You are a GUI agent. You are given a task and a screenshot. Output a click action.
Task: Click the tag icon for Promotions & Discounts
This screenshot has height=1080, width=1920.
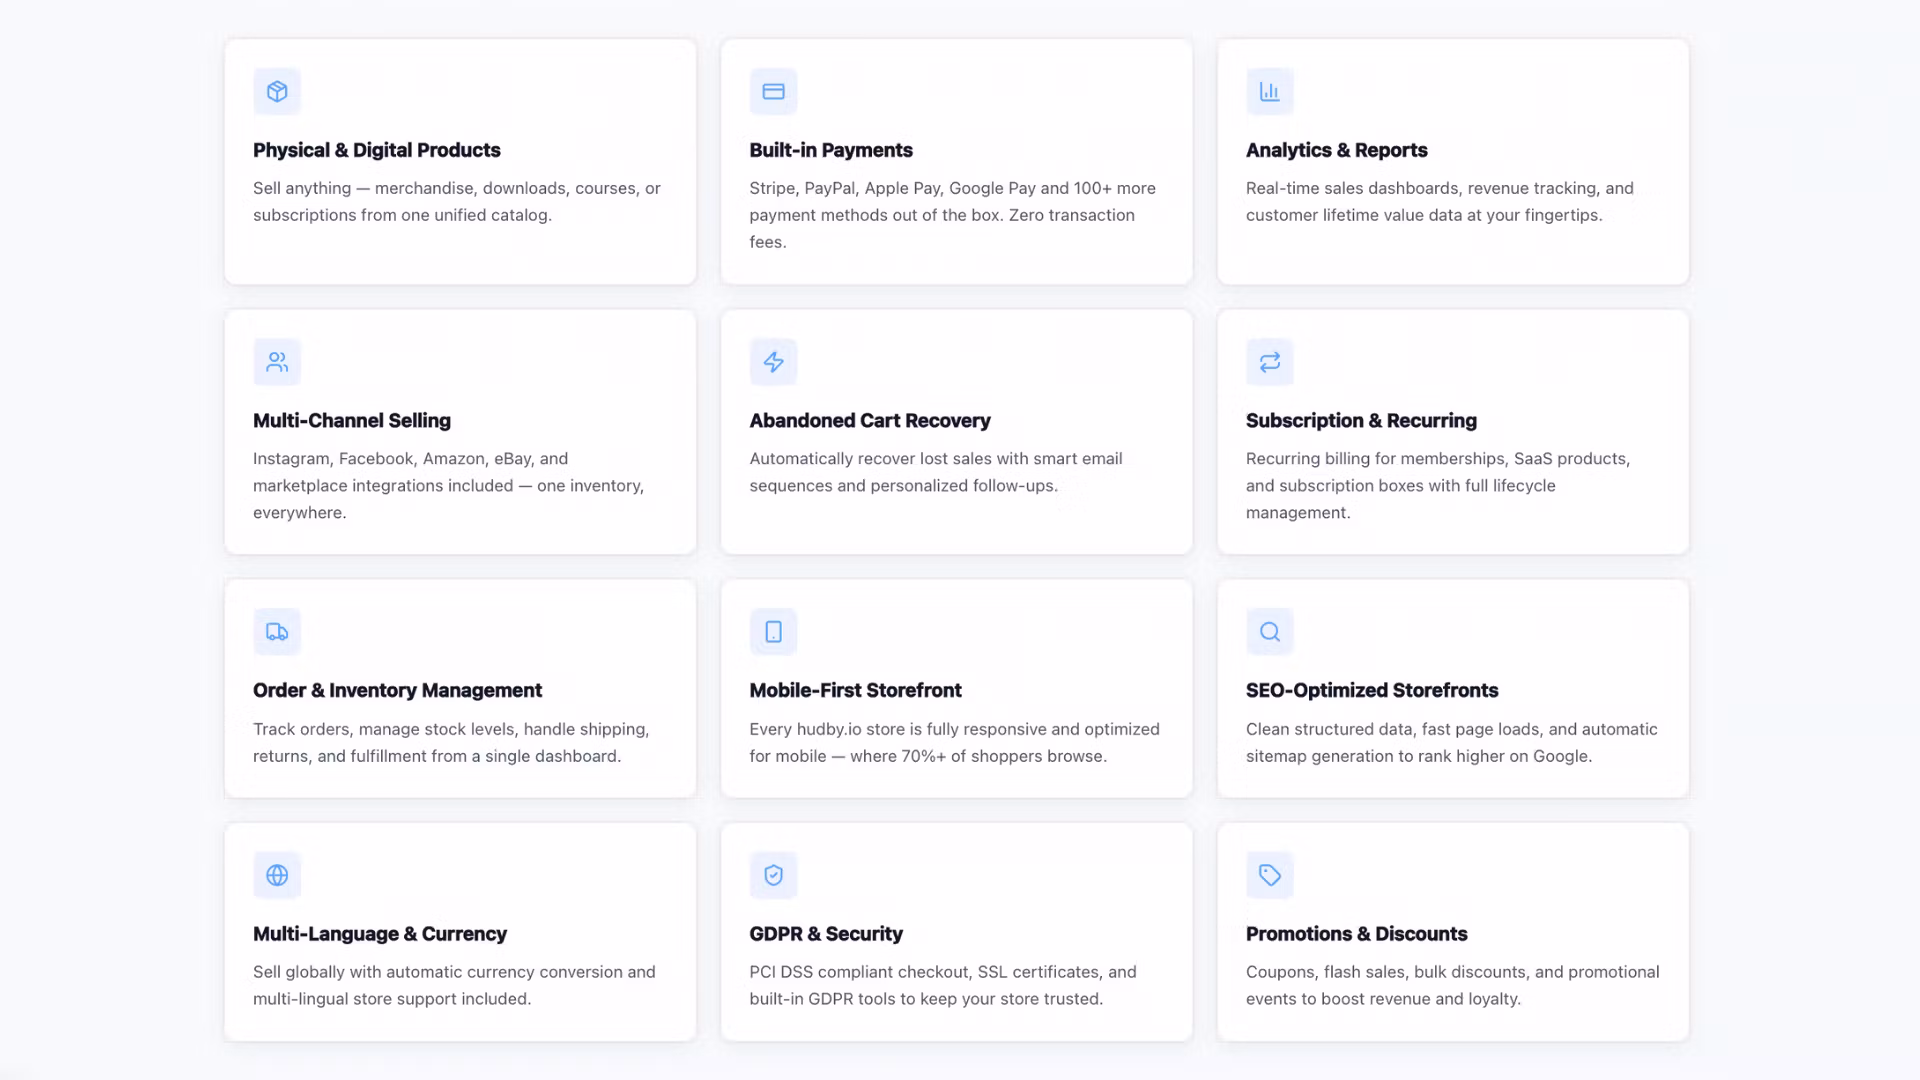point(1269,875)
